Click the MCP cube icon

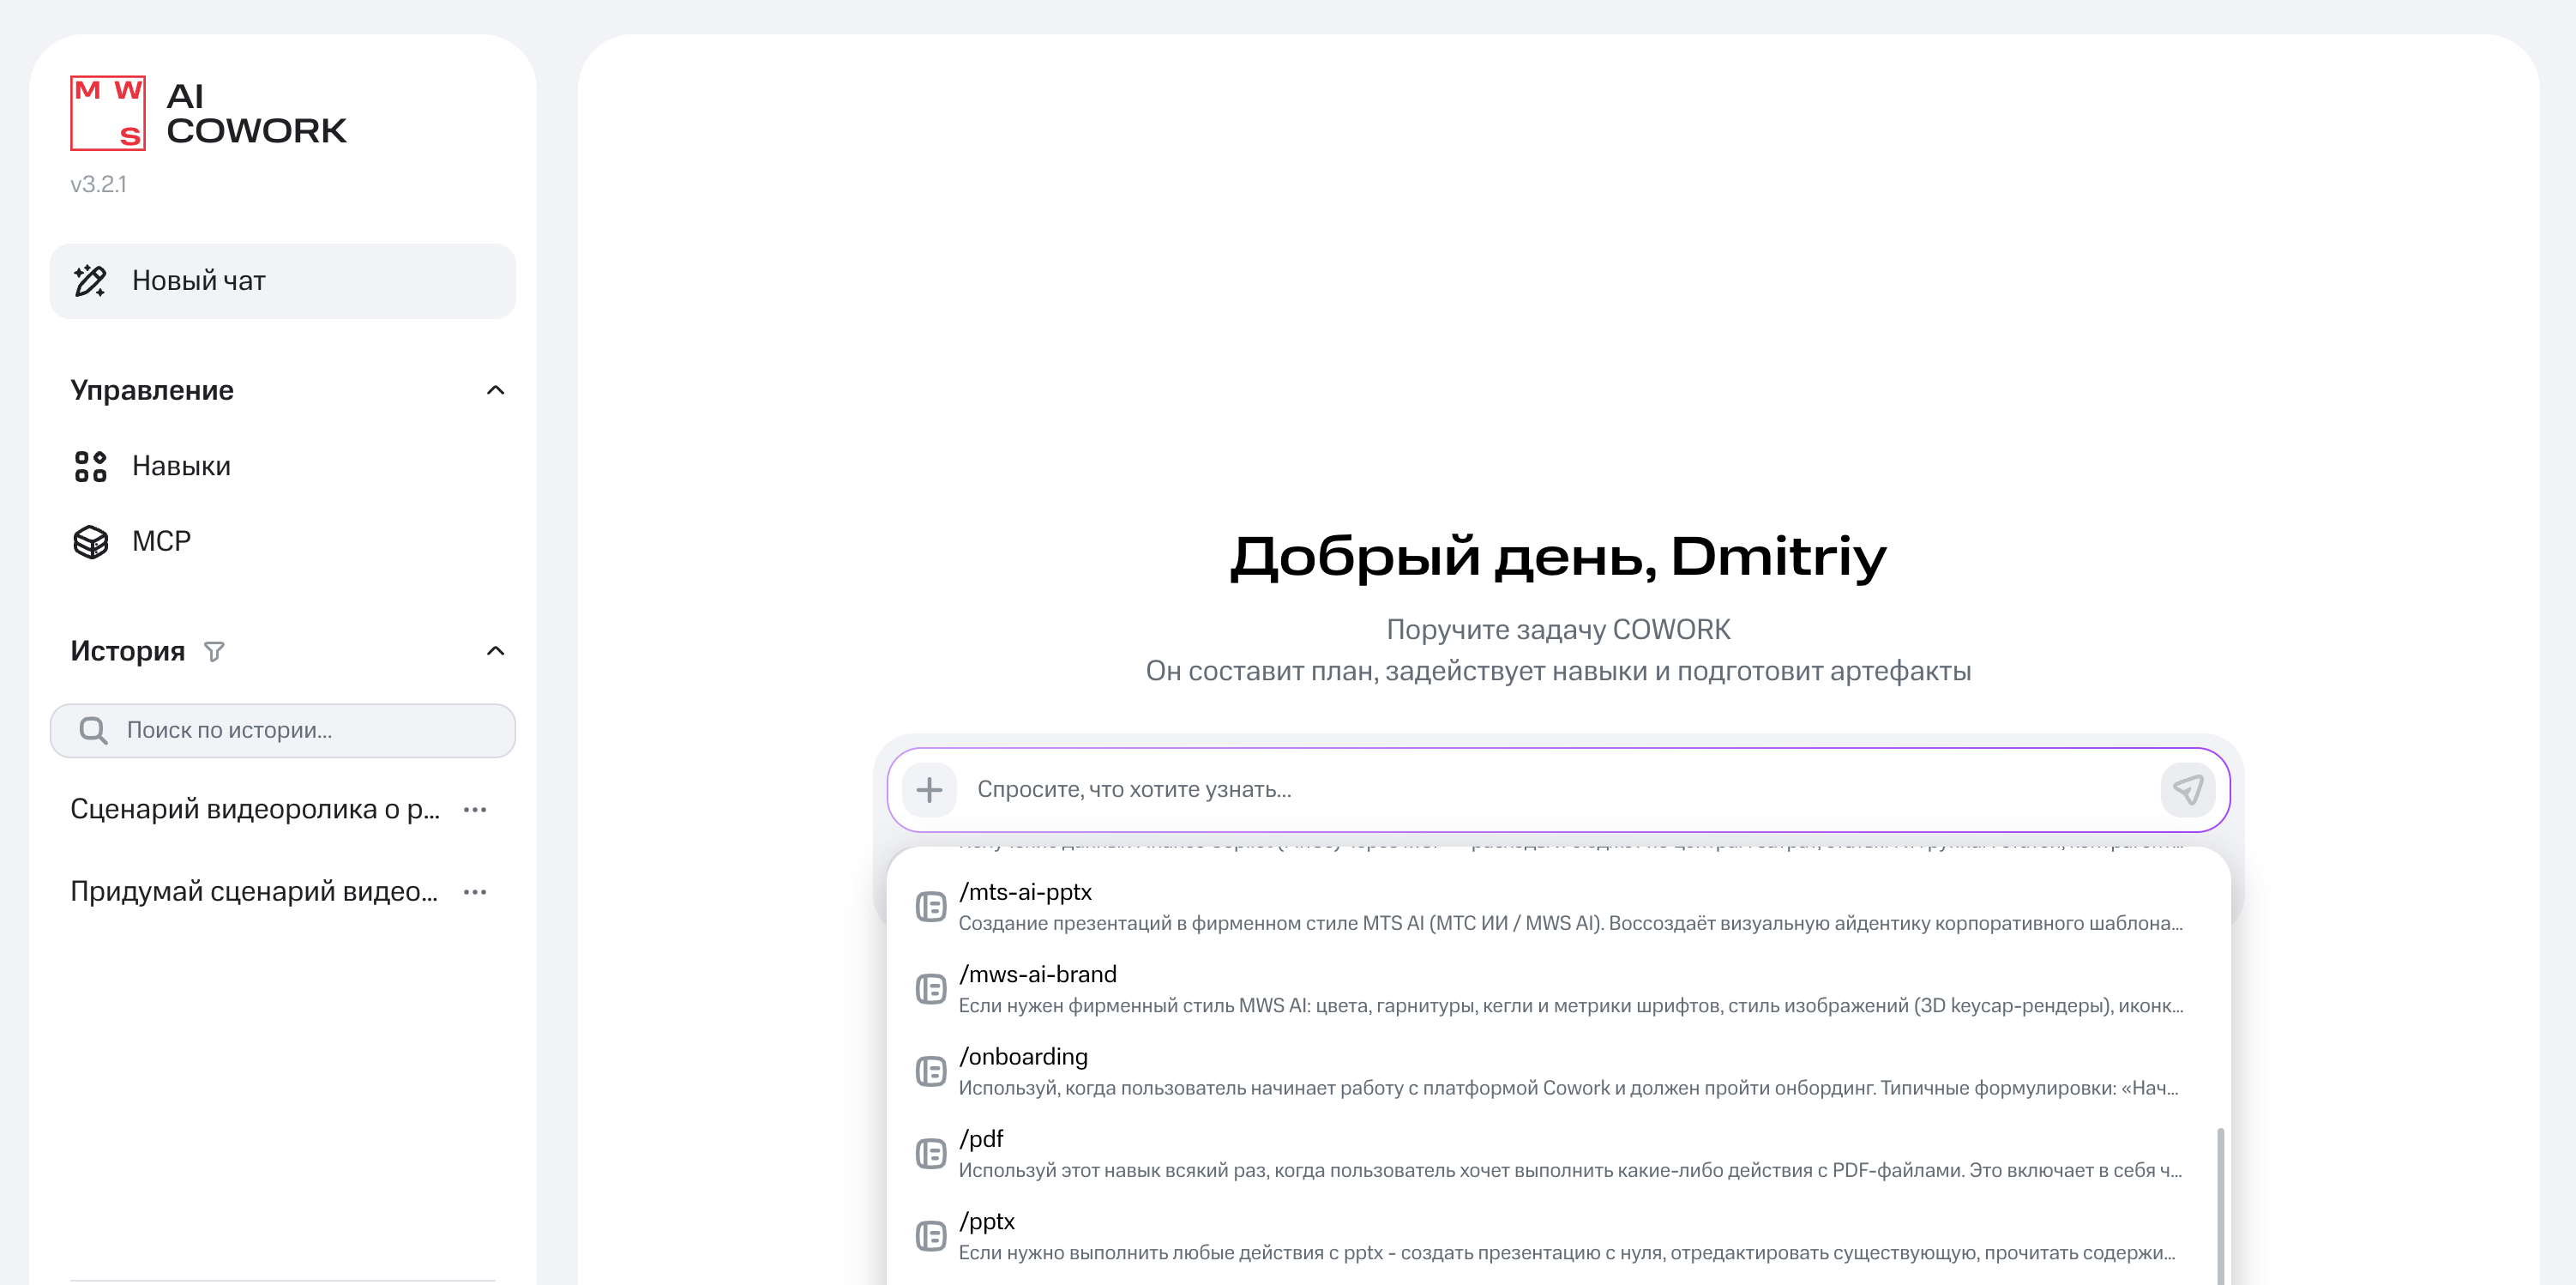point(90,542)
